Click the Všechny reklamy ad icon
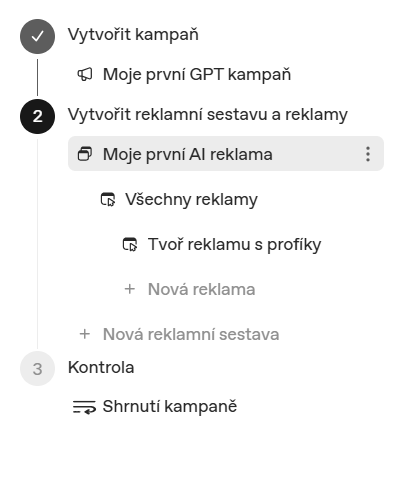 pos(108,199)
